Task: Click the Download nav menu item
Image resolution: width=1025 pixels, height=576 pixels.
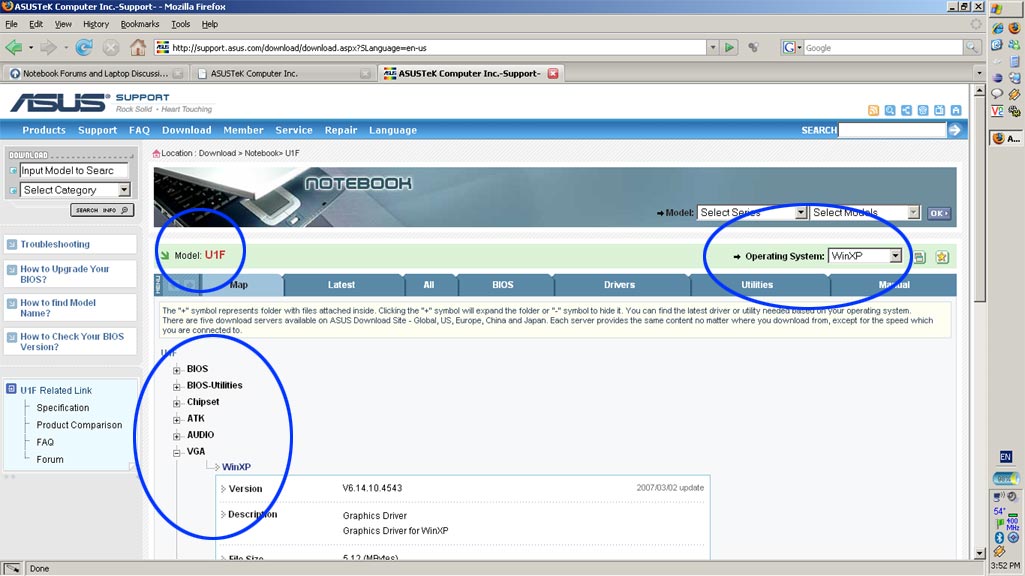Action: (x=186, y=130)
